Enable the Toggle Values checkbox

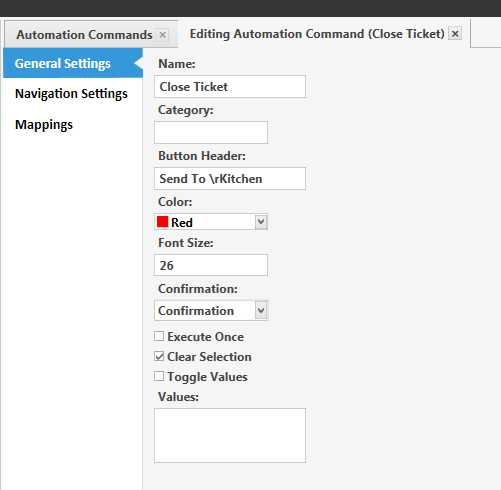click(x=159, y=376)
